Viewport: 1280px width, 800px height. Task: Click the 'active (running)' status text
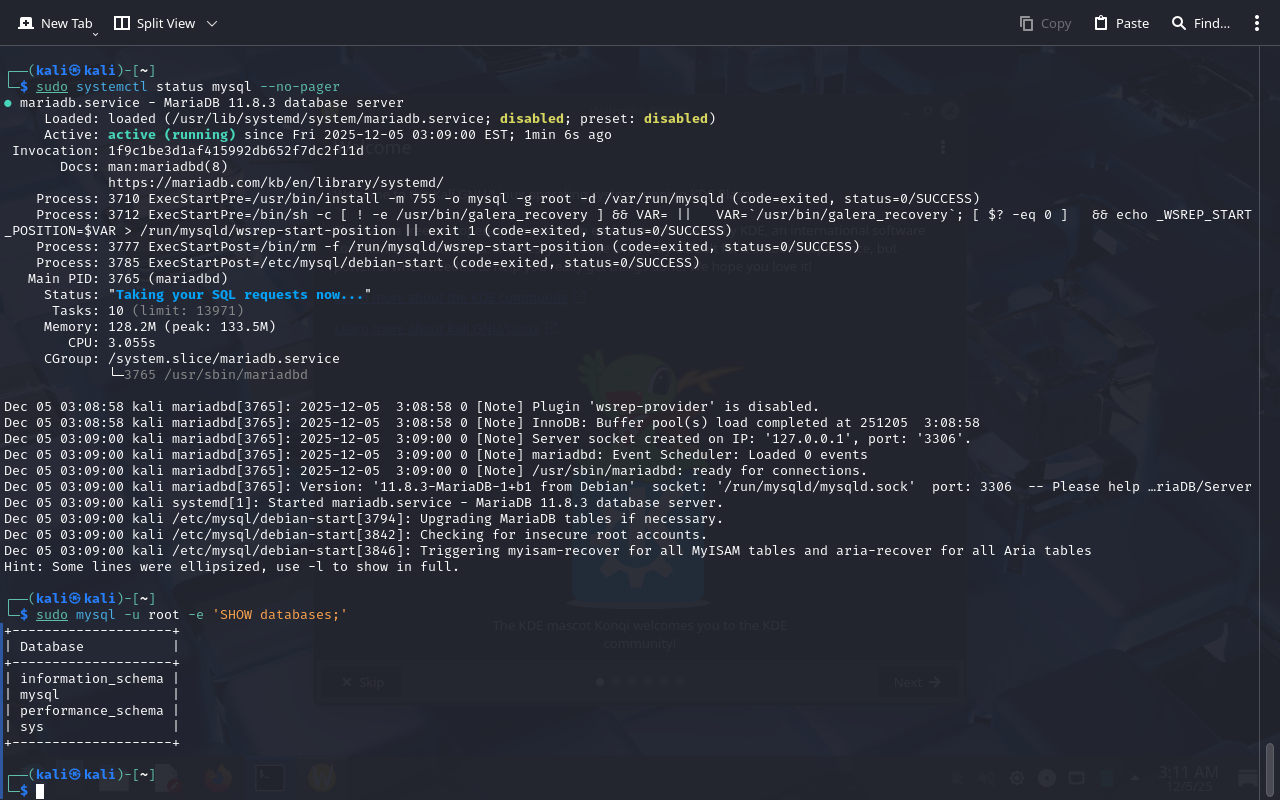click(x=171, y=135)
